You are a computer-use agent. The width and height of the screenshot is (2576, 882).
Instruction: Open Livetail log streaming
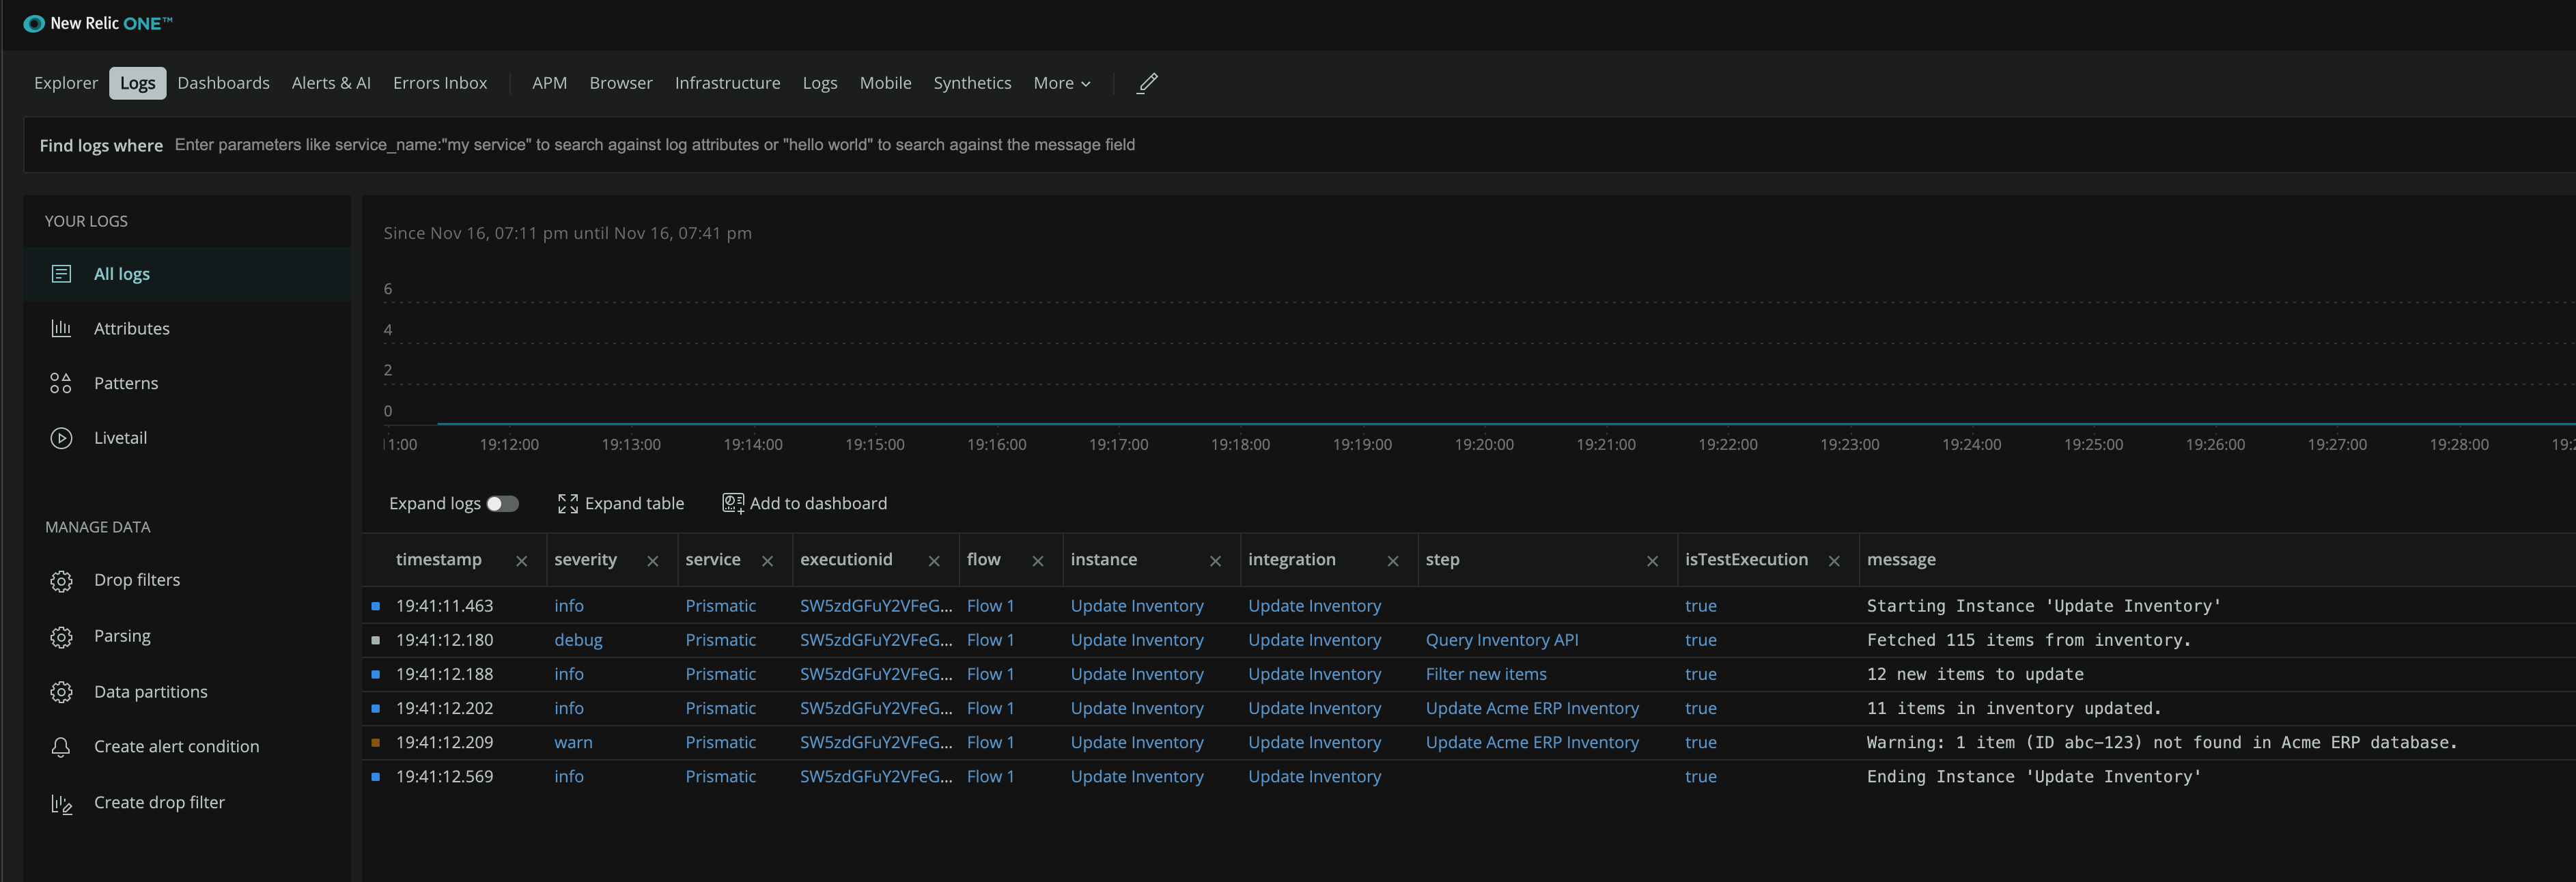(x=121, y=437)
